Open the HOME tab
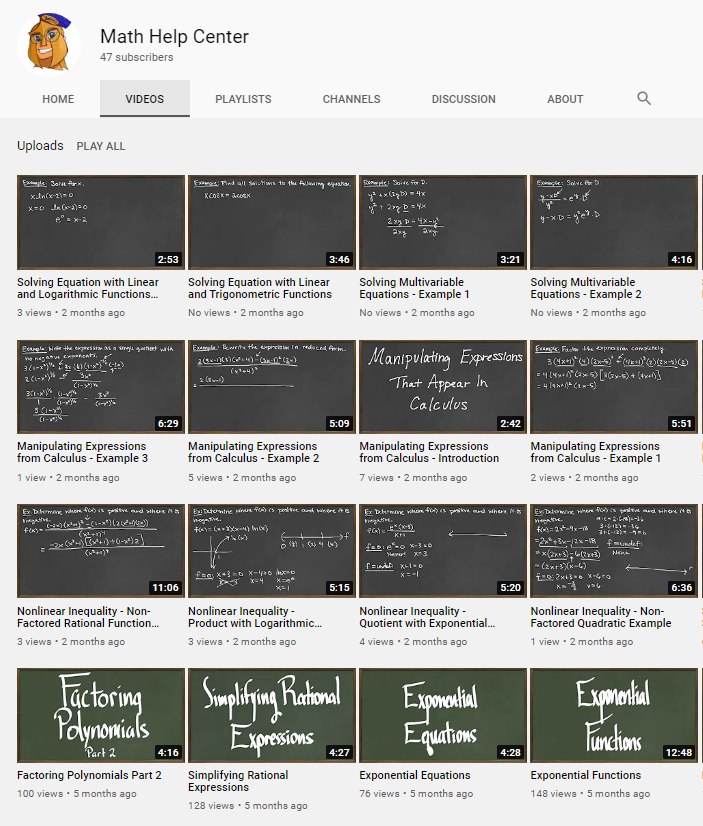 coord(58,99)
